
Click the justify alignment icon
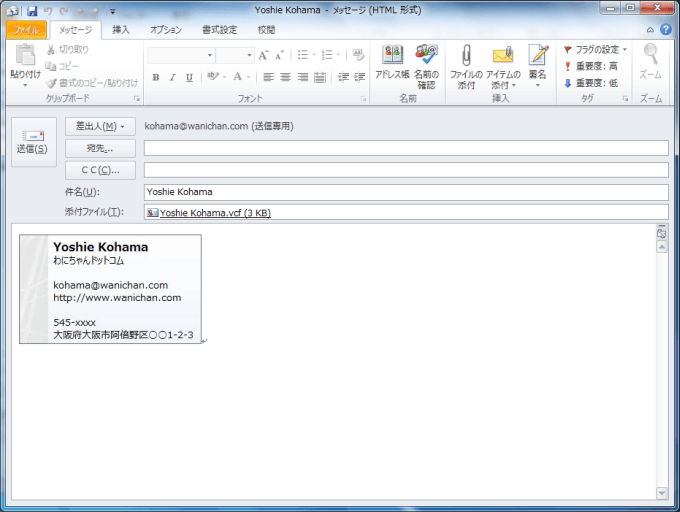tap(320, 77)
